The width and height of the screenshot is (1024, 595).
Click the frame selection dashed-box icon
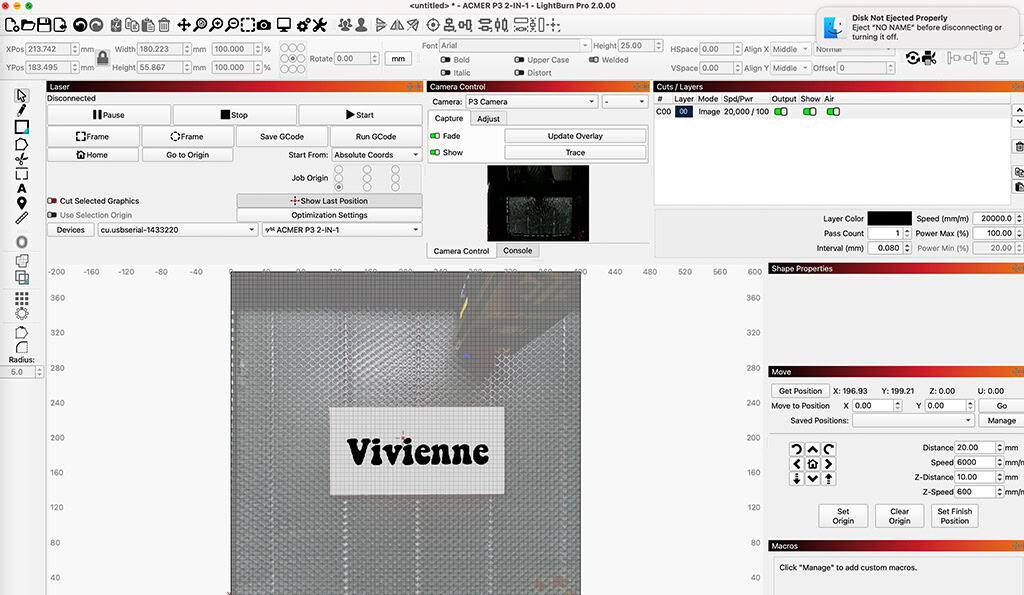(248, 25)
